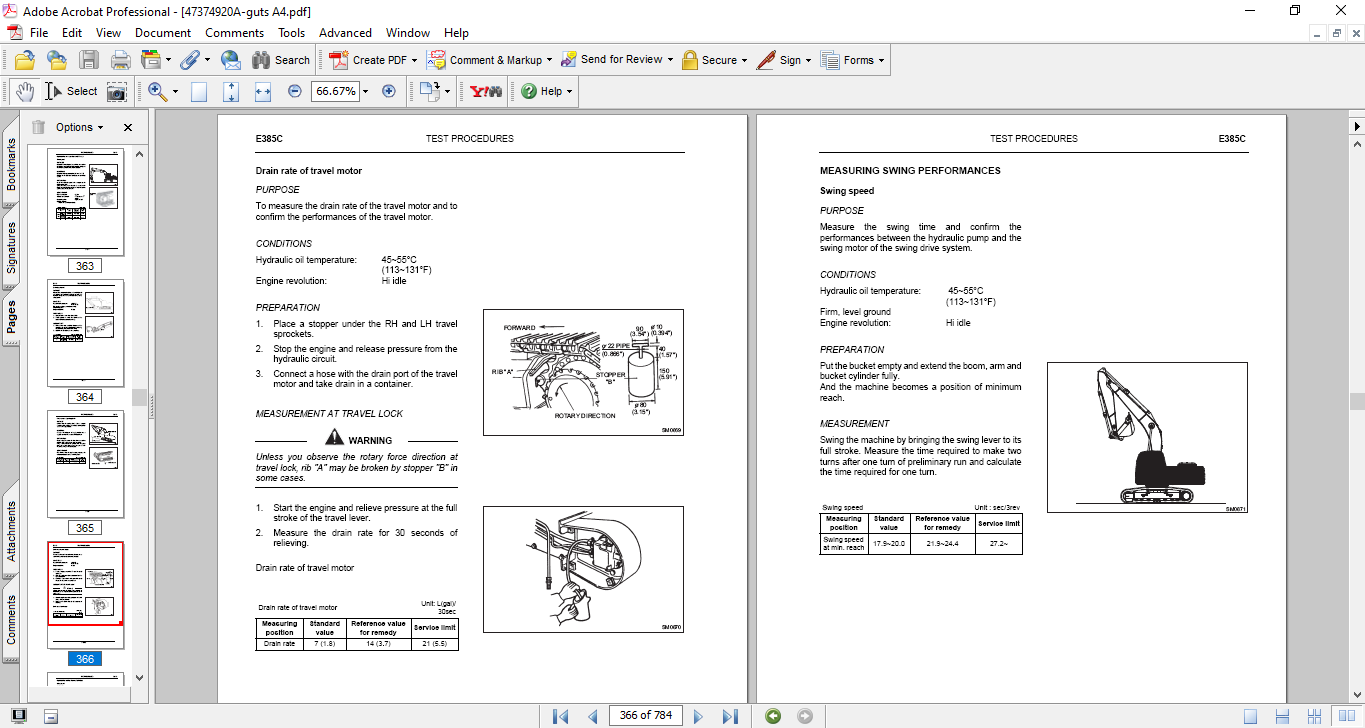
Task: Click the Fit Width icon
Action: [x=263, y=91]
